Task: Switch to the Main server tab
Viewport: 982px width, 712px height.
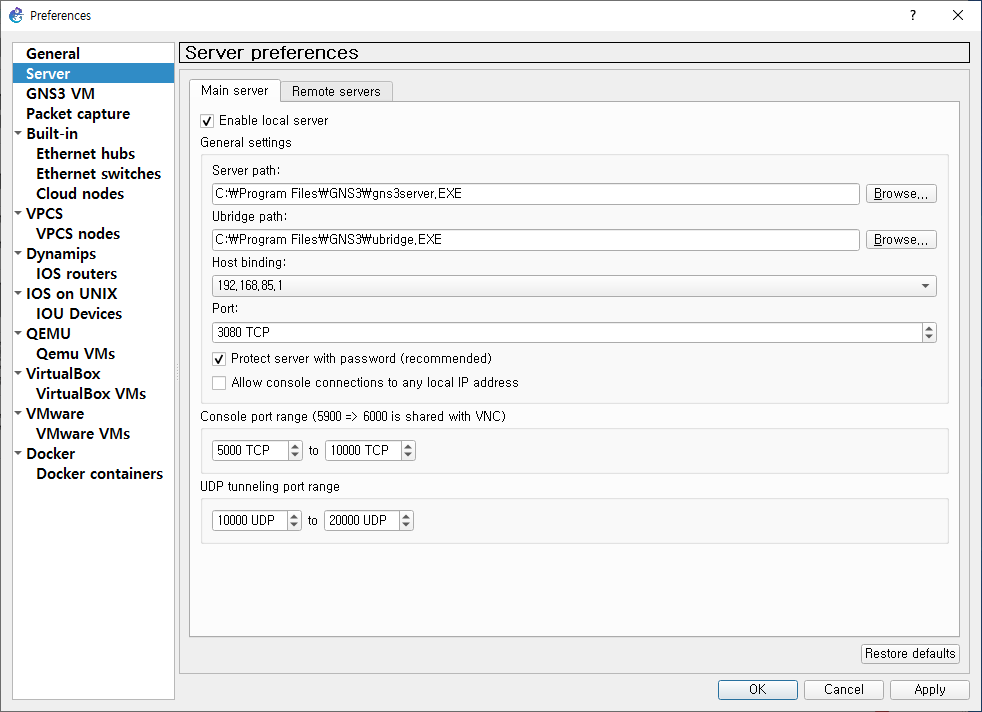Action: pos(234,91)
